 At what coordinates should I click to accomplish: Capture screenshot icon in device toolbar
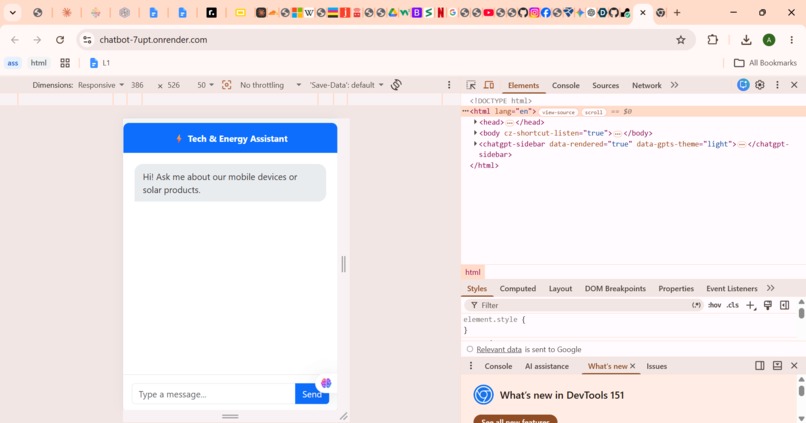click(226, 85)
